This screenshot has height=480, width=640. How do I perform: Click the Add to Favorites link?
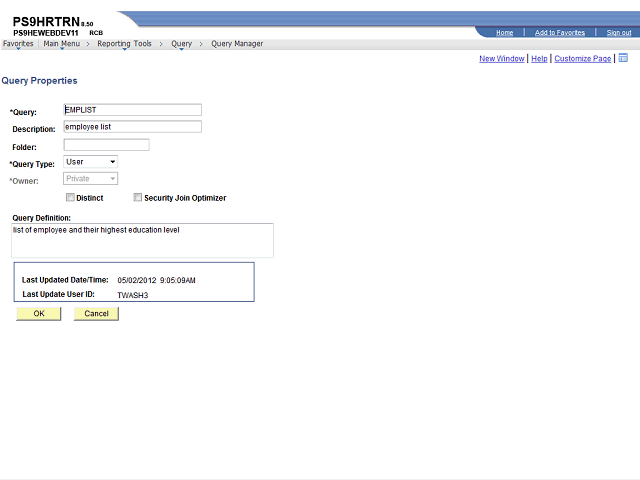click(x=559, y=33)
